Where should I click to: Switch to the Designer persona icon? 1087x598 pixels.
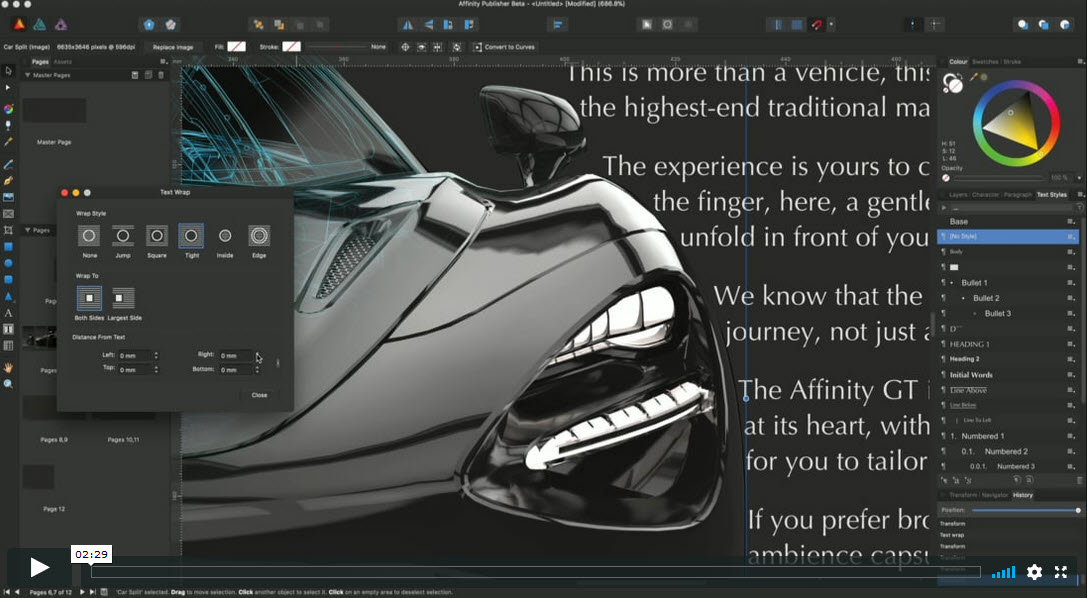tap(40, 24)
